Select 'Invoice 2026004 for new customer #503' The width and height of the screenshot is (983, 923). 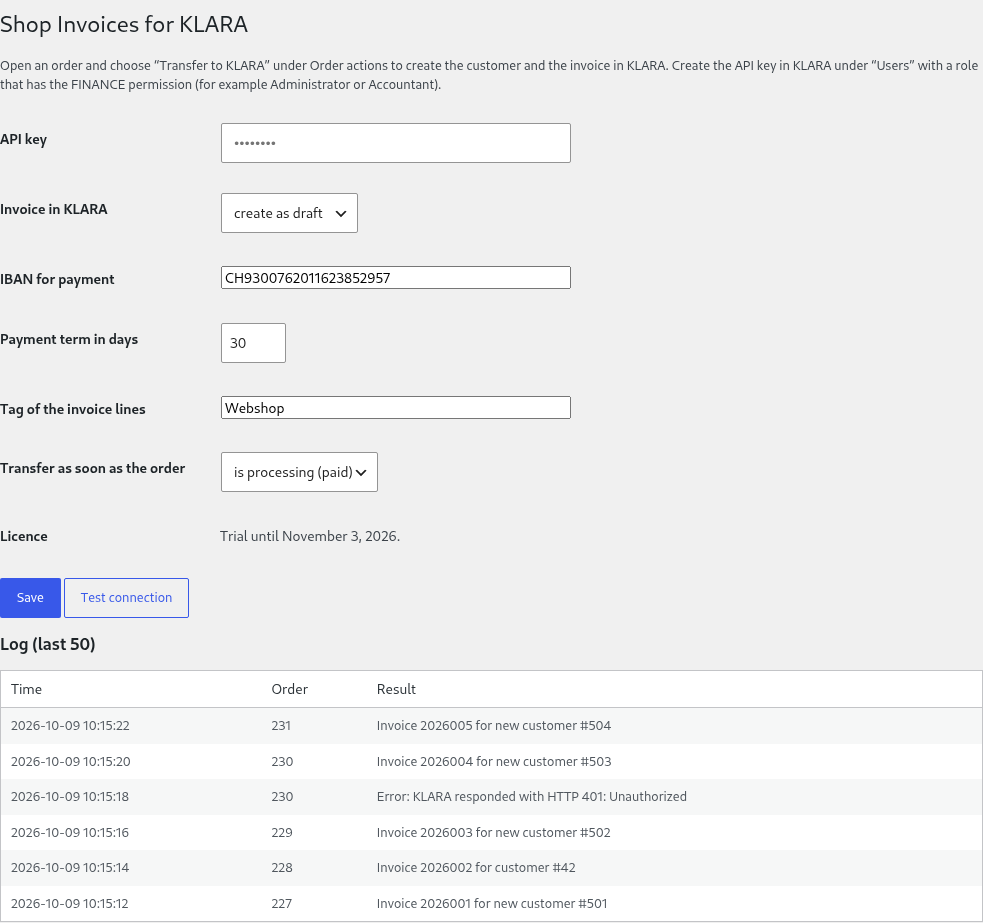[x=494, y=761]
